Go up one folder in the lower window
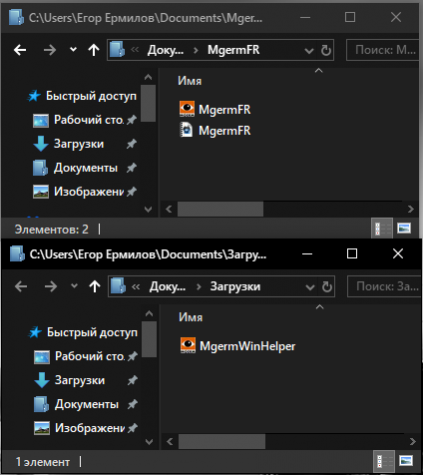The height and width of the screenshot is (475, 423). (x=95, y=286)
